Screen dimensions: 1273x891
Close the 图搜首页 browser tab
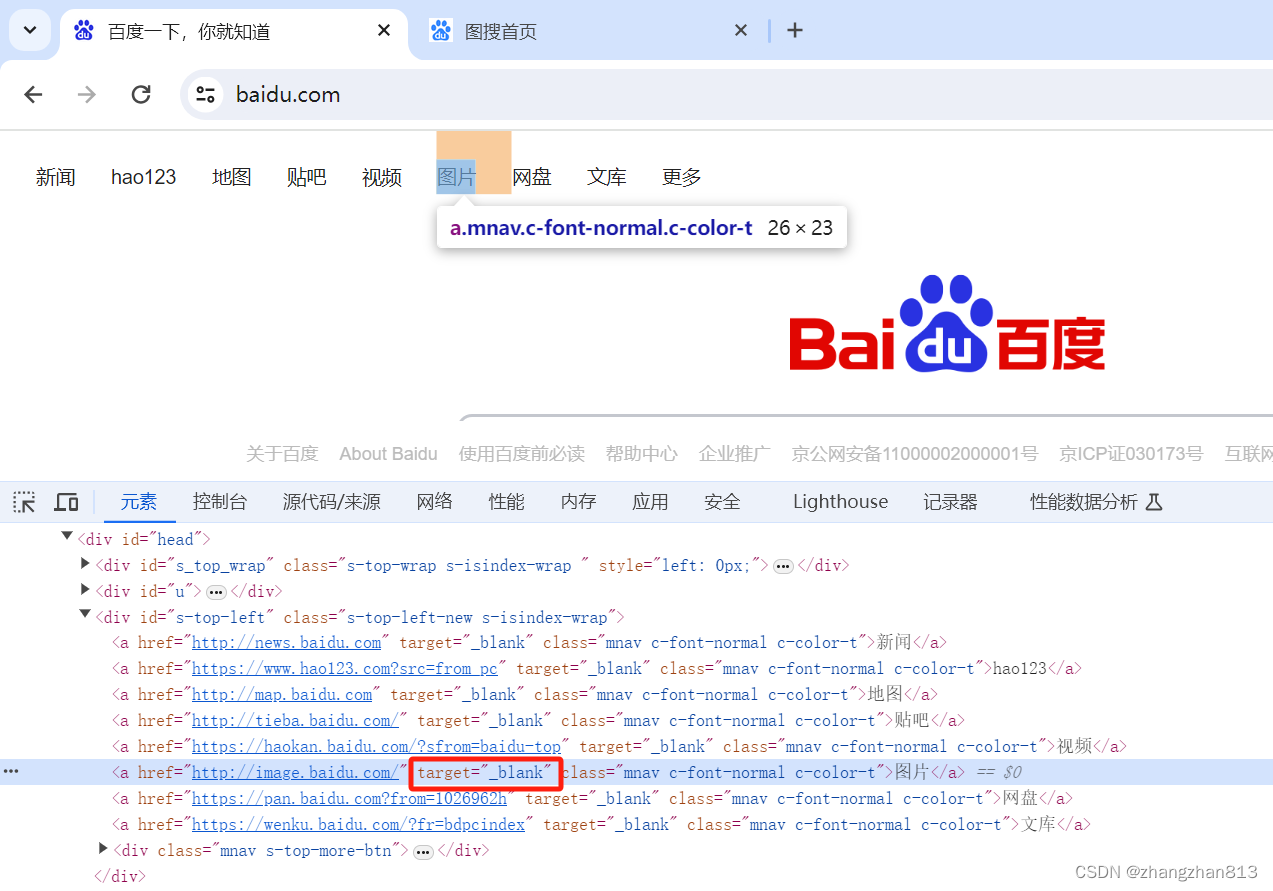tap(741, 31)
